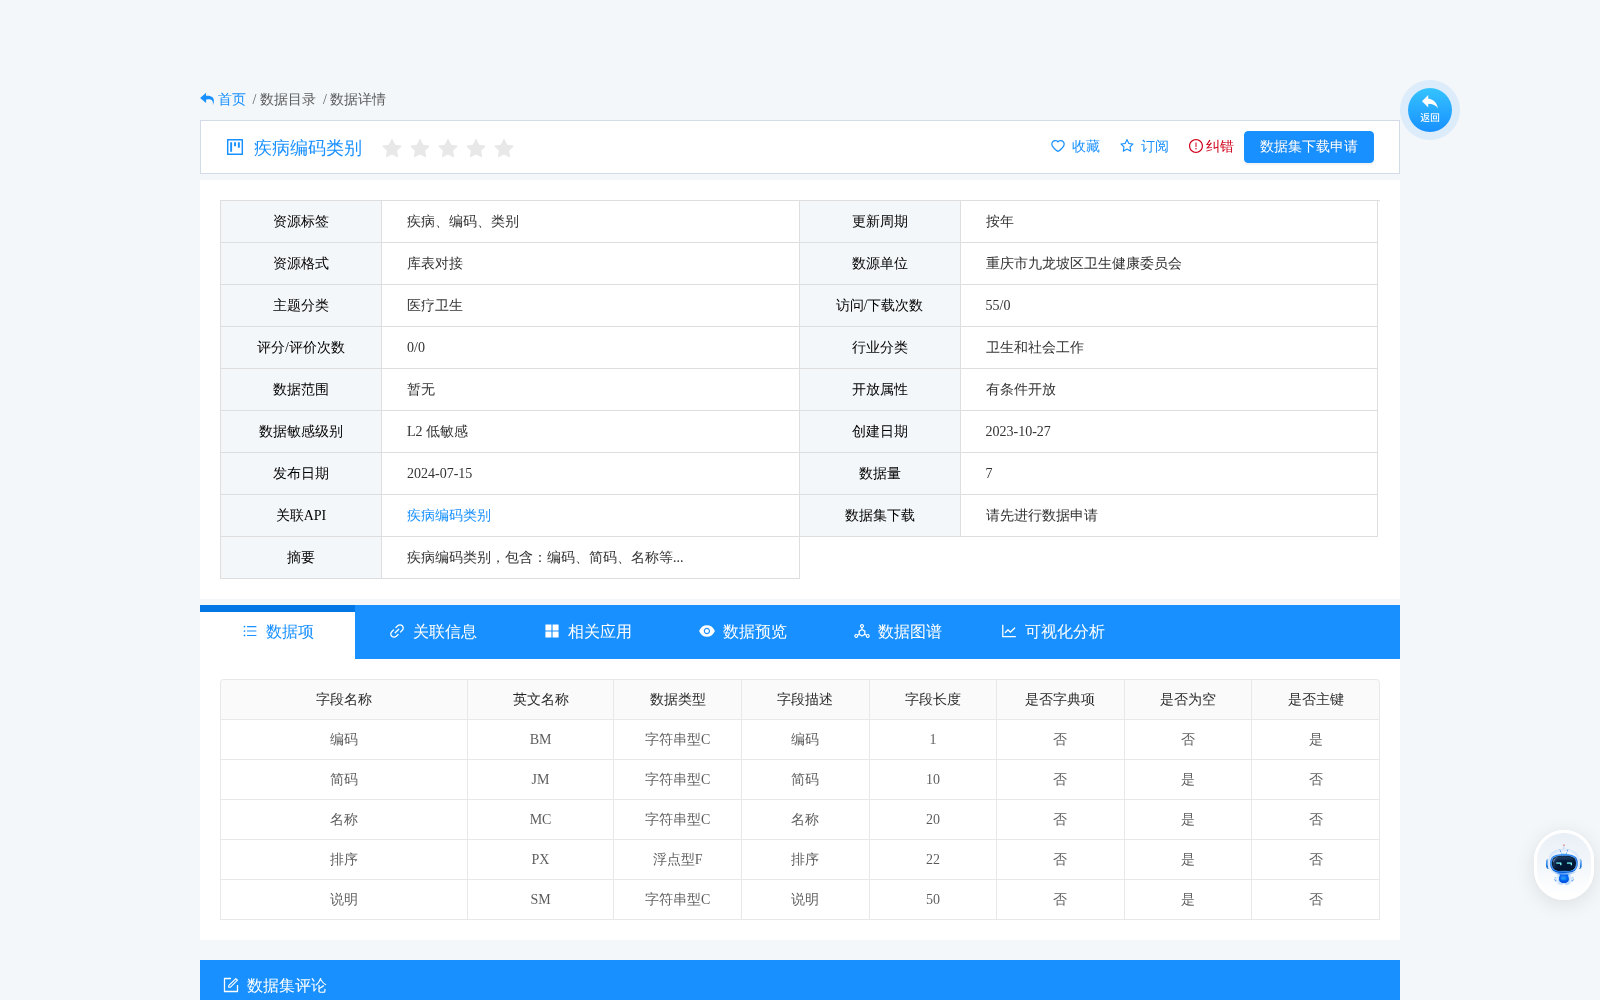Click the round 返回 floating button
Viewport: 1600px width, 1000px height.
point(1430,109)
